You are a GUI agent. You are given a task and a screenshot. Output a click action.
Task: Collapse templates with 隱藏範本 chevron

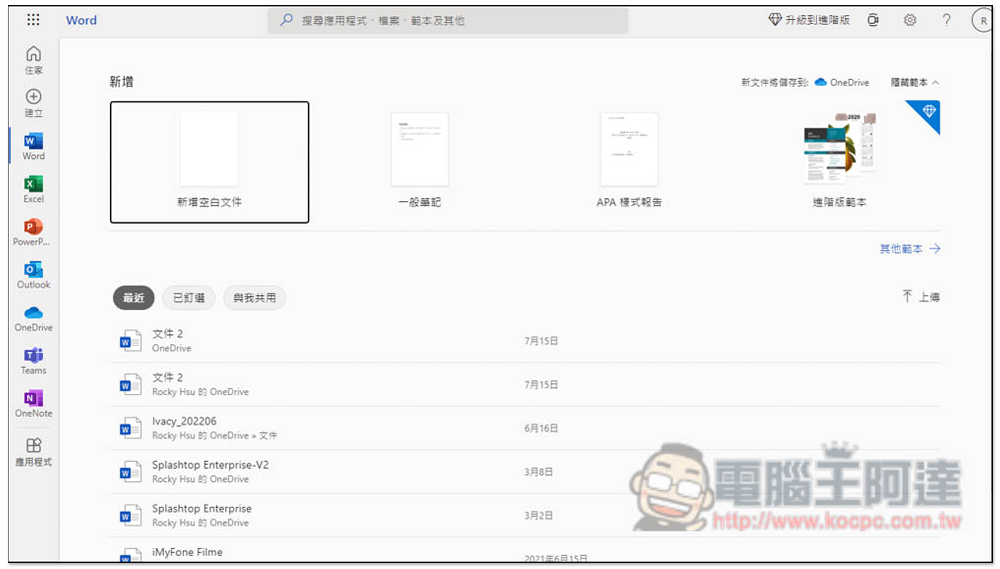(x=915, y=82)
